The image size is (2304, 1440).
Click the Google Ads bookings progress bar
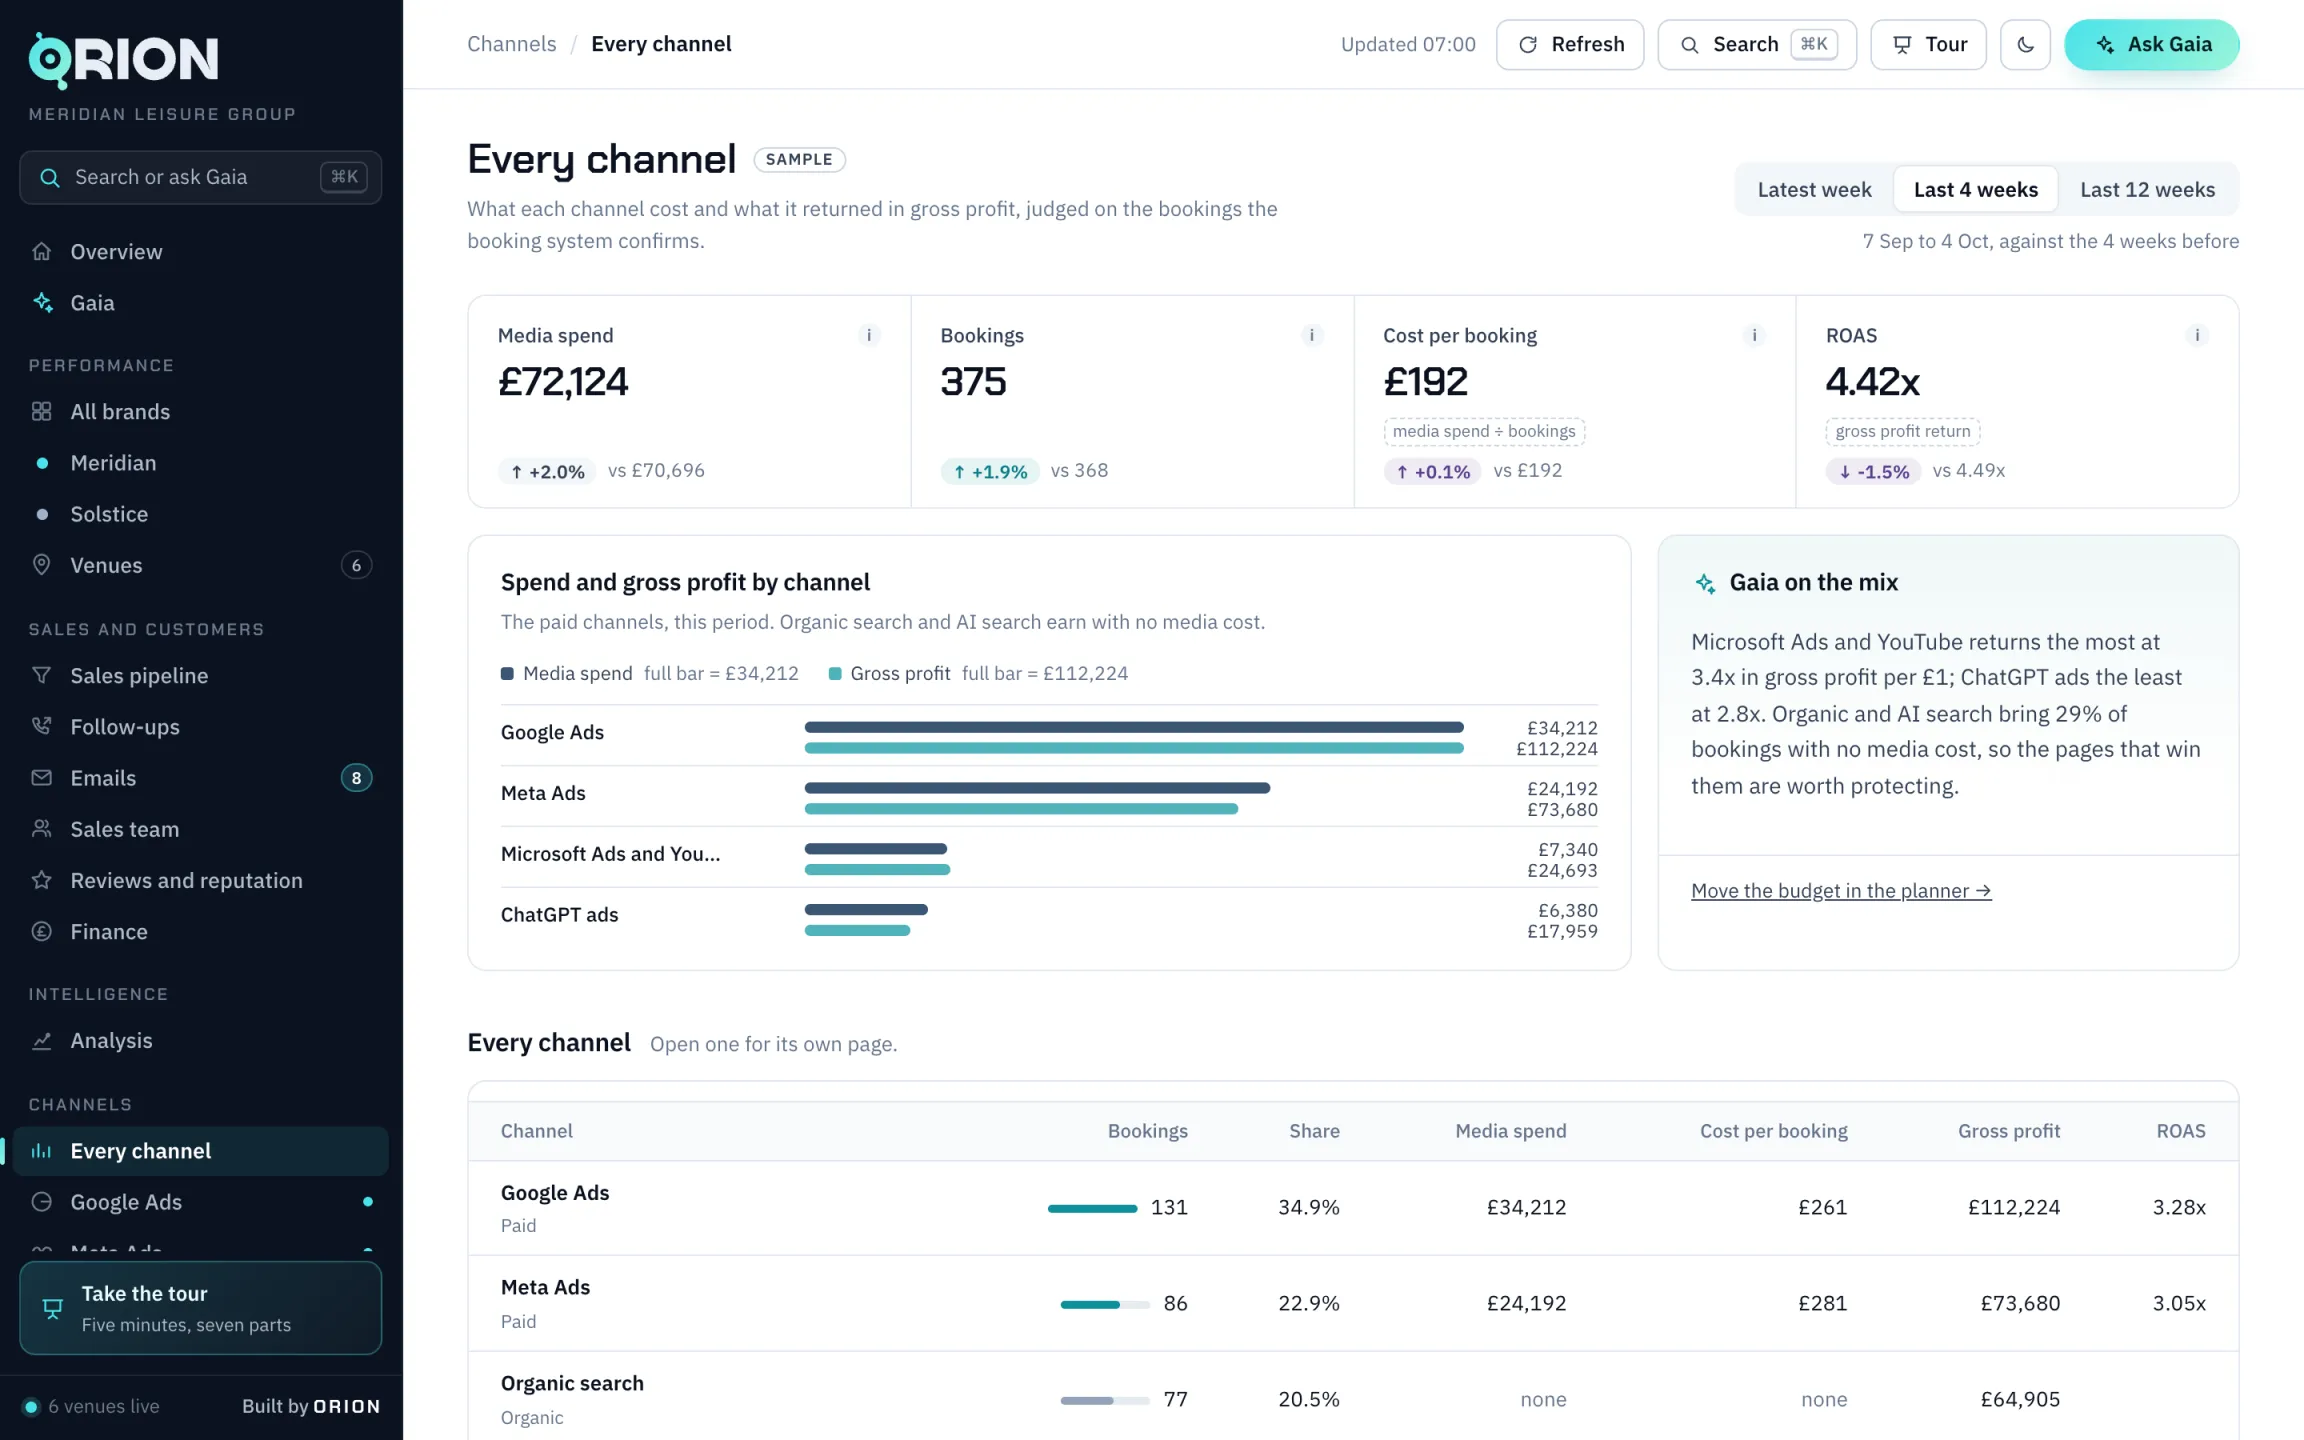click(x=1092, y=1208)
